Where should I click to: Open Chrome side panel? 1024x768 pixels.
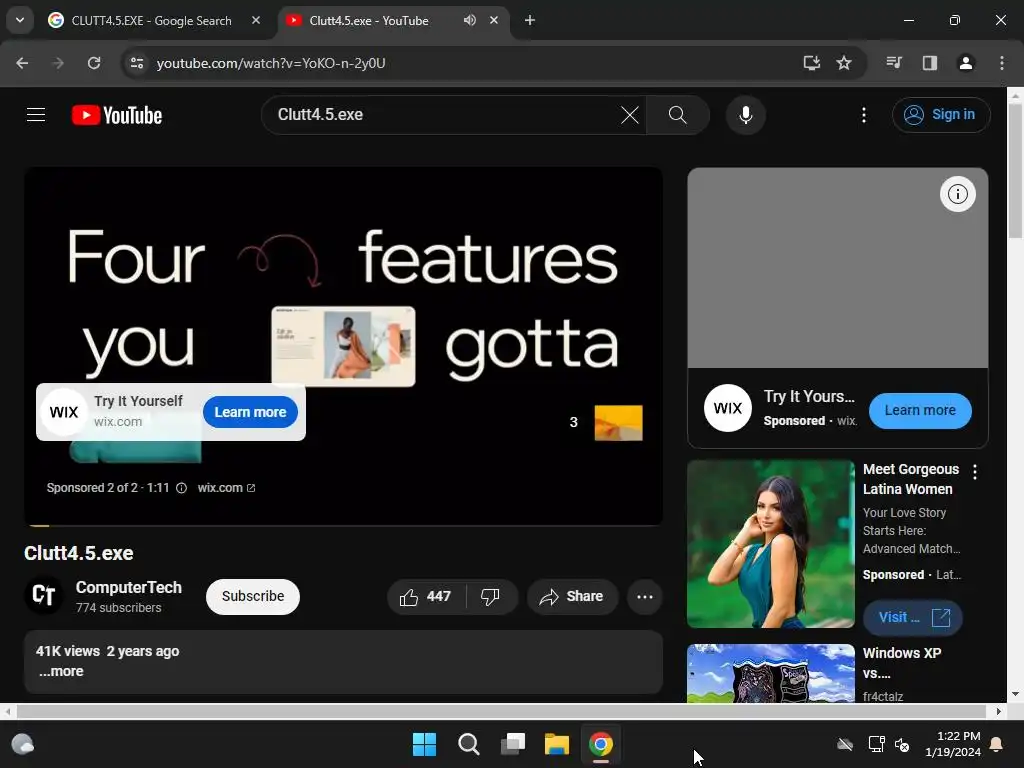[x=930, y=63]
